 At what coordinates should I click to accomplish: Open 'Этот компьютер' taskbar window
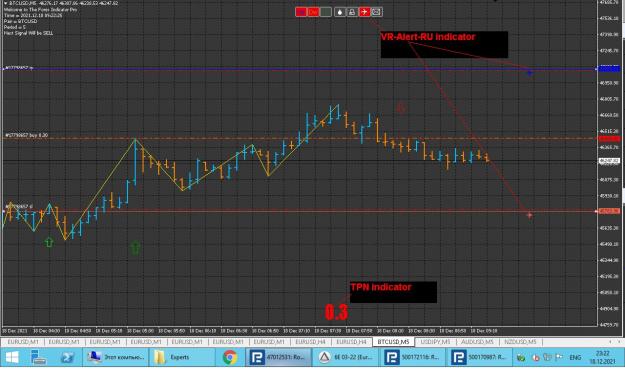116,357
